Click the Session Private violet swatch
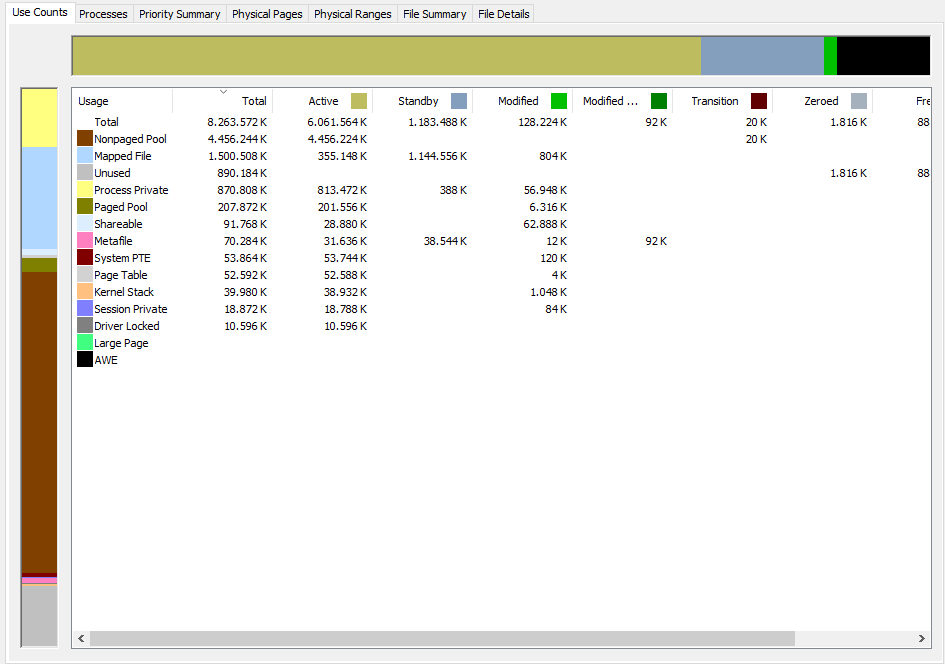Screen dimensions: 945x664 point(85,309)
